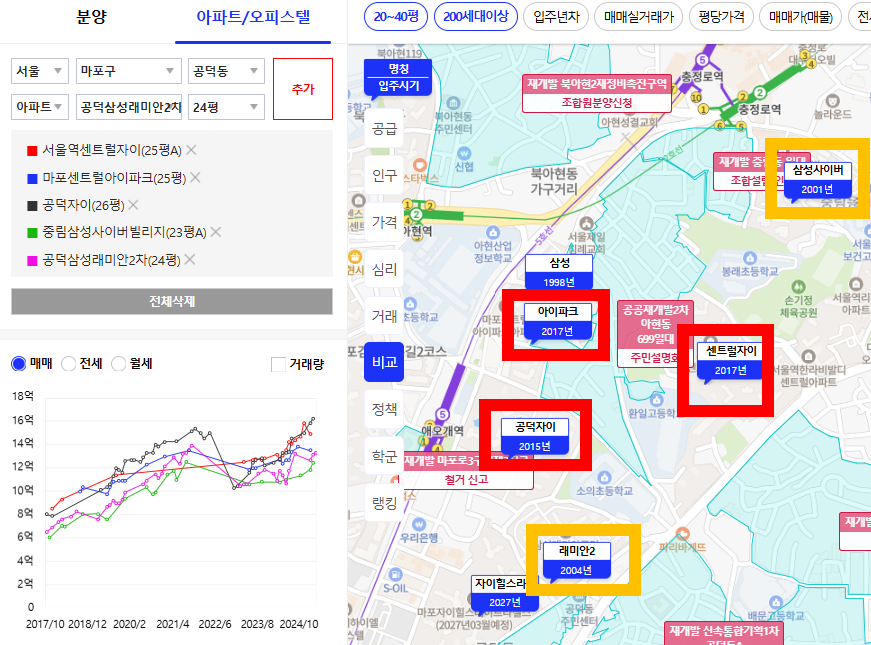Click the blue swatch for 마포센트럴아이파크
The width and height of the screenshot is (871, 645).
click(32, 178)
